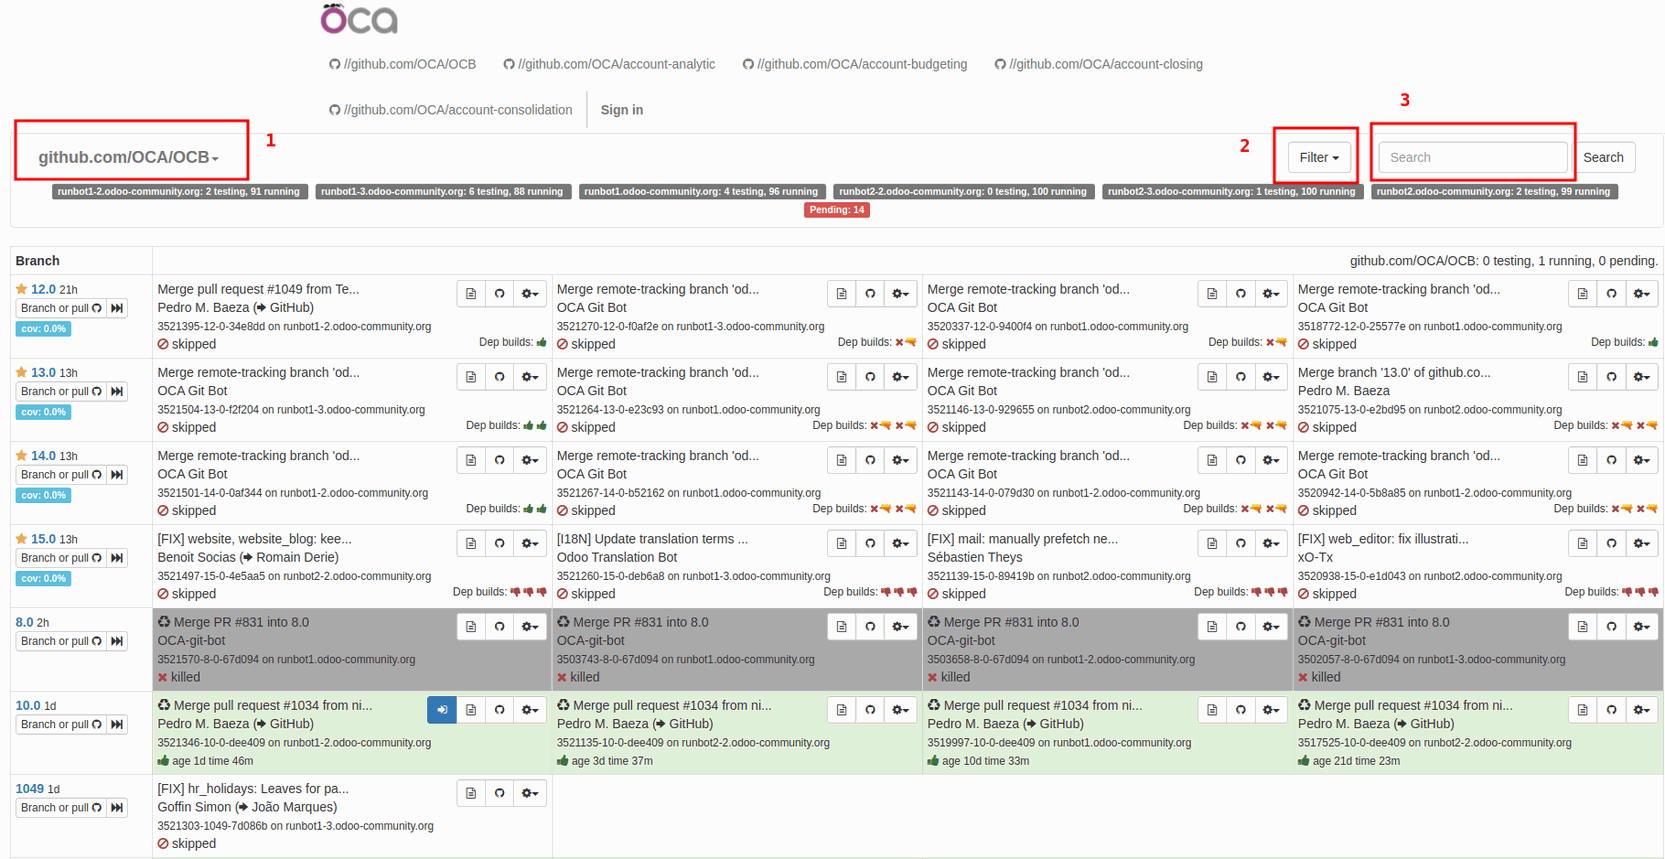
Task: Click the OCA logo at top
Action: tap(359, 19)
